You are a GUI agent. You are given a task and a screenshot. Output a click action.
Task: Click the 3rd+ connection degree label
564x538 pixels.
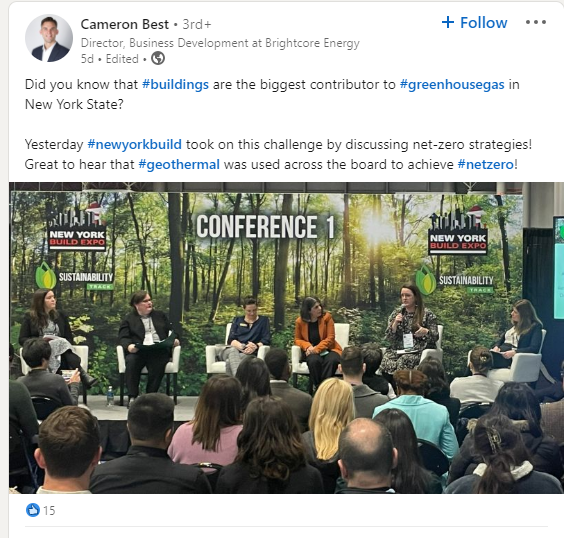pyautogui.click(x=197, y=24)
